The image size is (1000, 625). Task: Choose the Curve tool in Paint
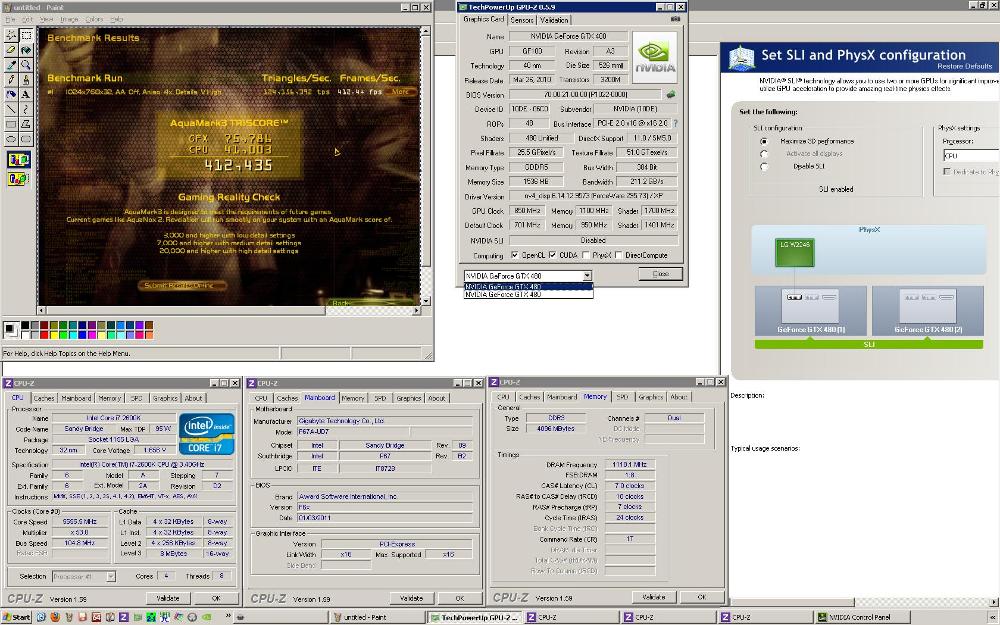[x=26, y=108]
